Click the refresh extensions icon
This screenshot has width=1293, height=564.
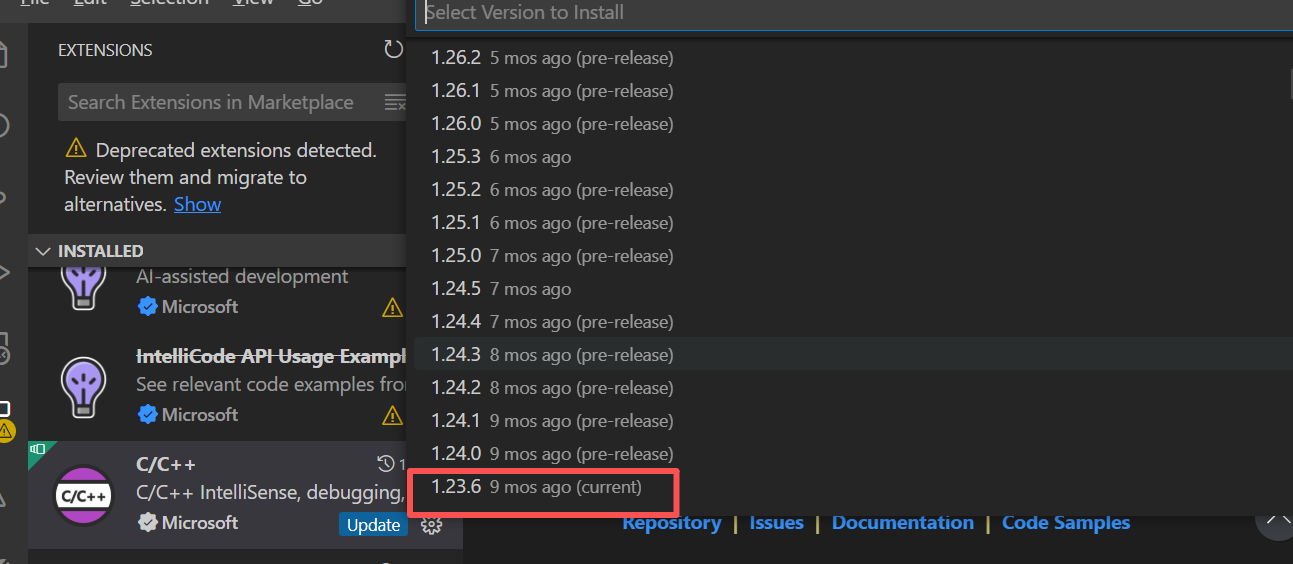pyautogui.click(x=394, y=50)
